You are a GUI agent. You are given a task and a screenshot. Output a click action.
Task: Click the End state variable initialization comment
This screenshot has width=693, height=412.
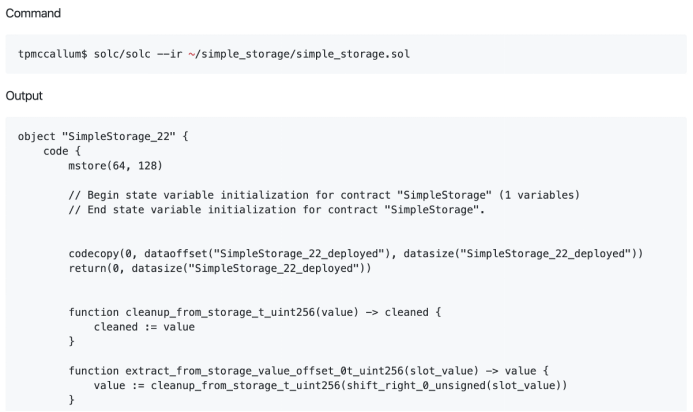click(x=277, y=210)
